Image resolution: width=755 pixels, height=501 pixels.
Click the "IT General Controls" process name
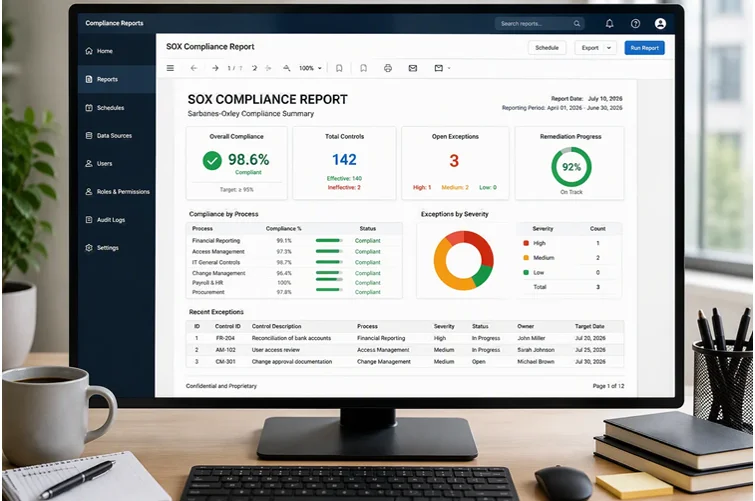pyautogui.click(x=216, y=263)
